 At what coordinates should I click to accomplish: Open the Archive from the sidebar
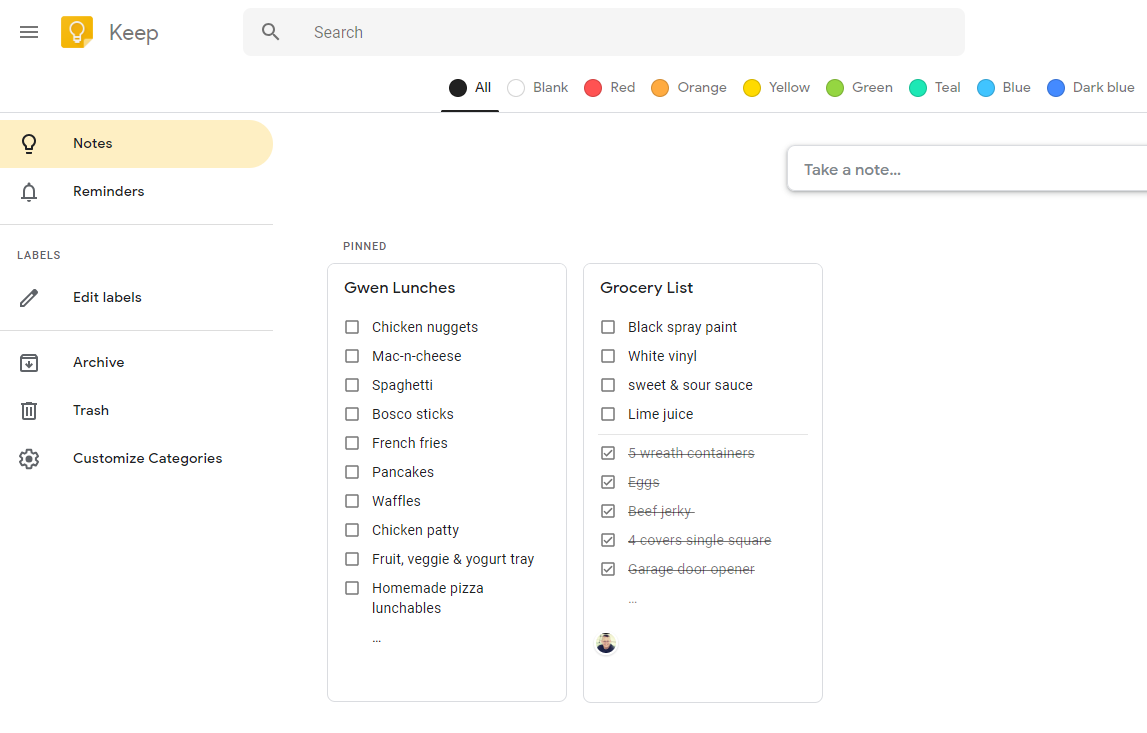(98, 362)
